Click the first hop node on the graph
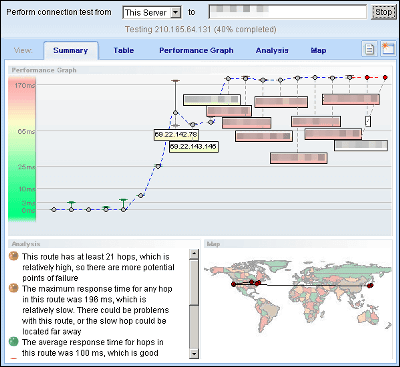This screenshot has width=400, height=367. point(54,210)
